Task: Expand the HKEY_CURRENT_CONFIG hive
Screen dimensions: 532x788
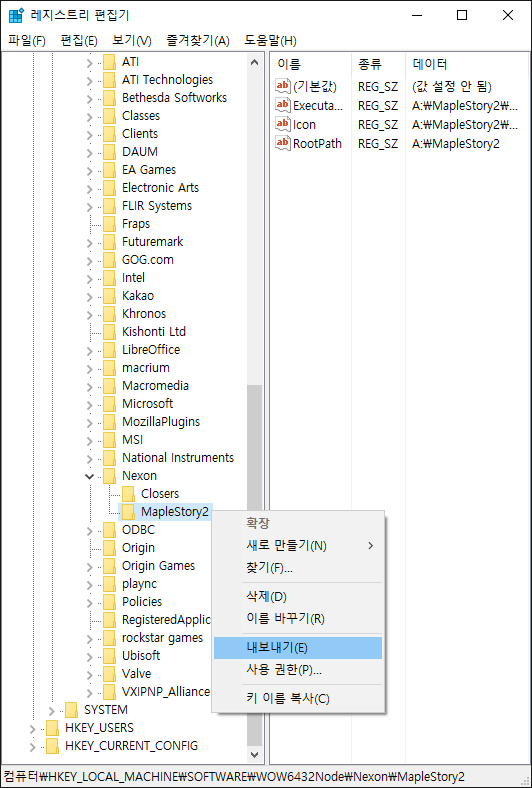Action: tap(32, 746)
